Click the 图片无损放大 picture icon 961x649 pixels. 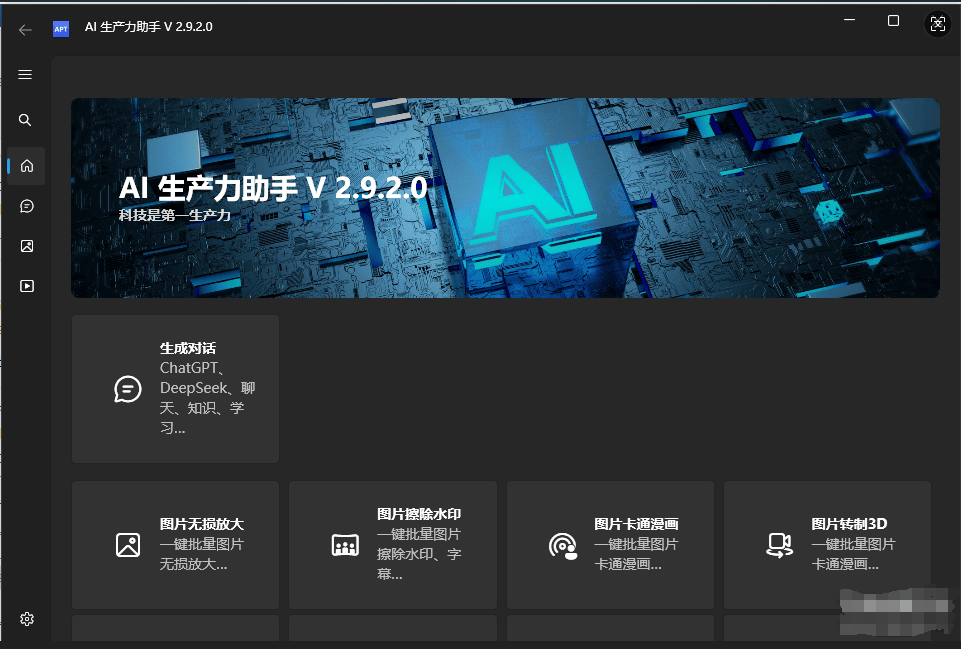128,546
